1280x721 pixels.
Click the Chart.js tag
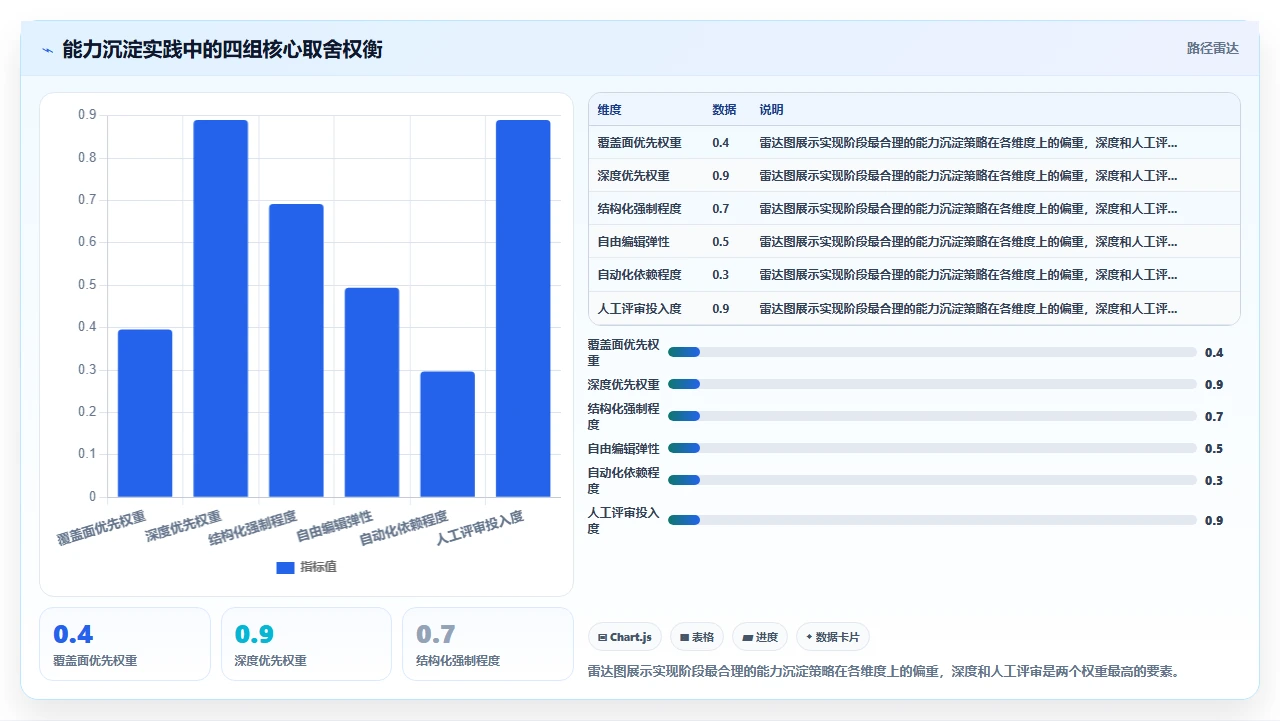tap(625, 637)
